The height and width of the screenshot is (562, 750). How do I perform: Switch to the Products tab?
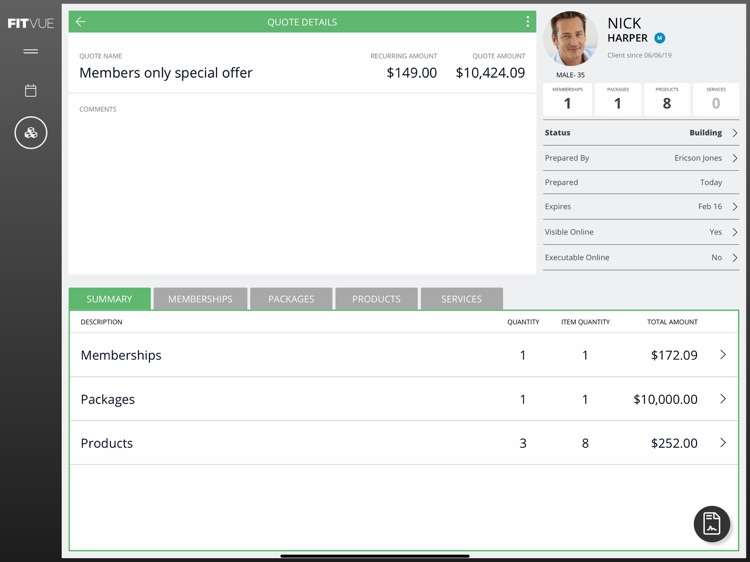click(x=376, y=299)
